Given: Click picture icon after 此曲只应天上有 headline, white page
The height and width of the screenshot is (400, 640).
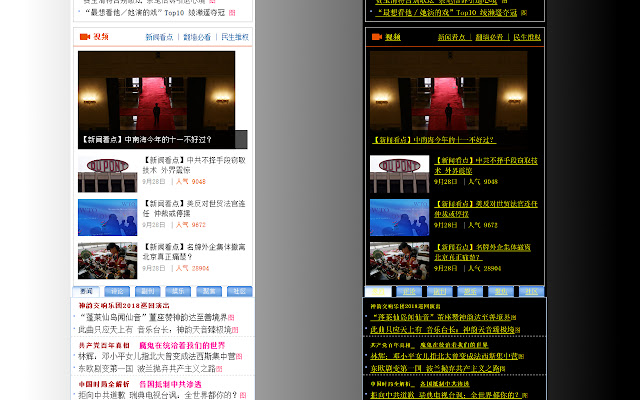Looking at the screenshot, I should [x=235, y=330].
